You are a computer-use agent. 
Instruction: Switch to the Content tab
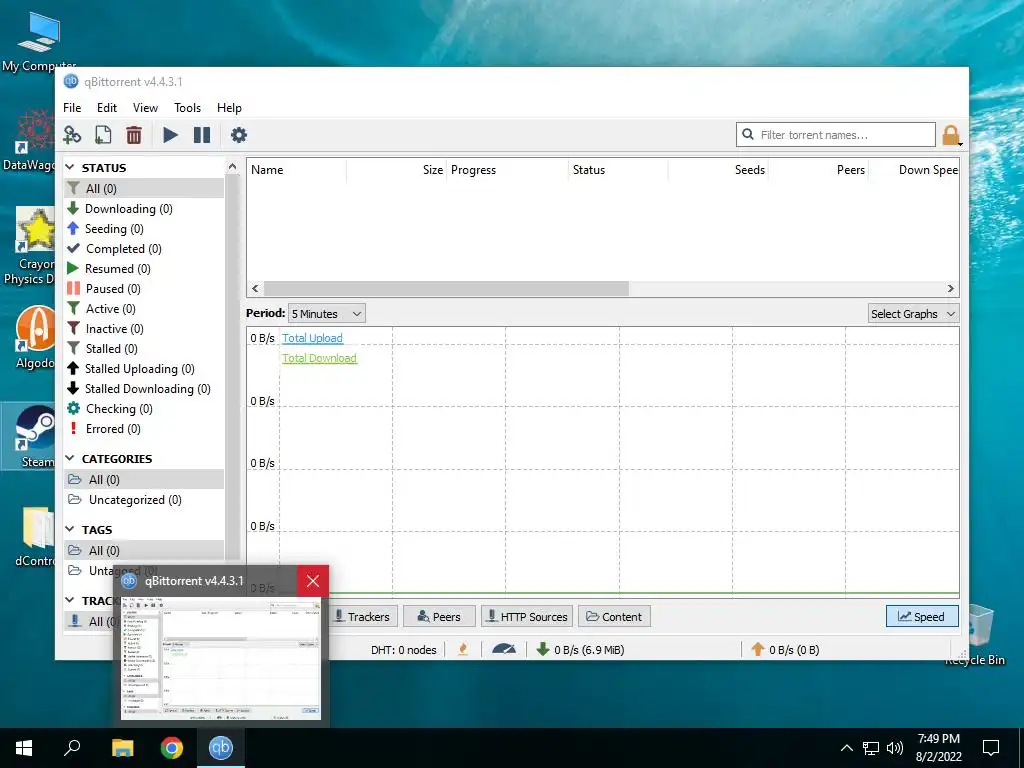pos(614,616)
